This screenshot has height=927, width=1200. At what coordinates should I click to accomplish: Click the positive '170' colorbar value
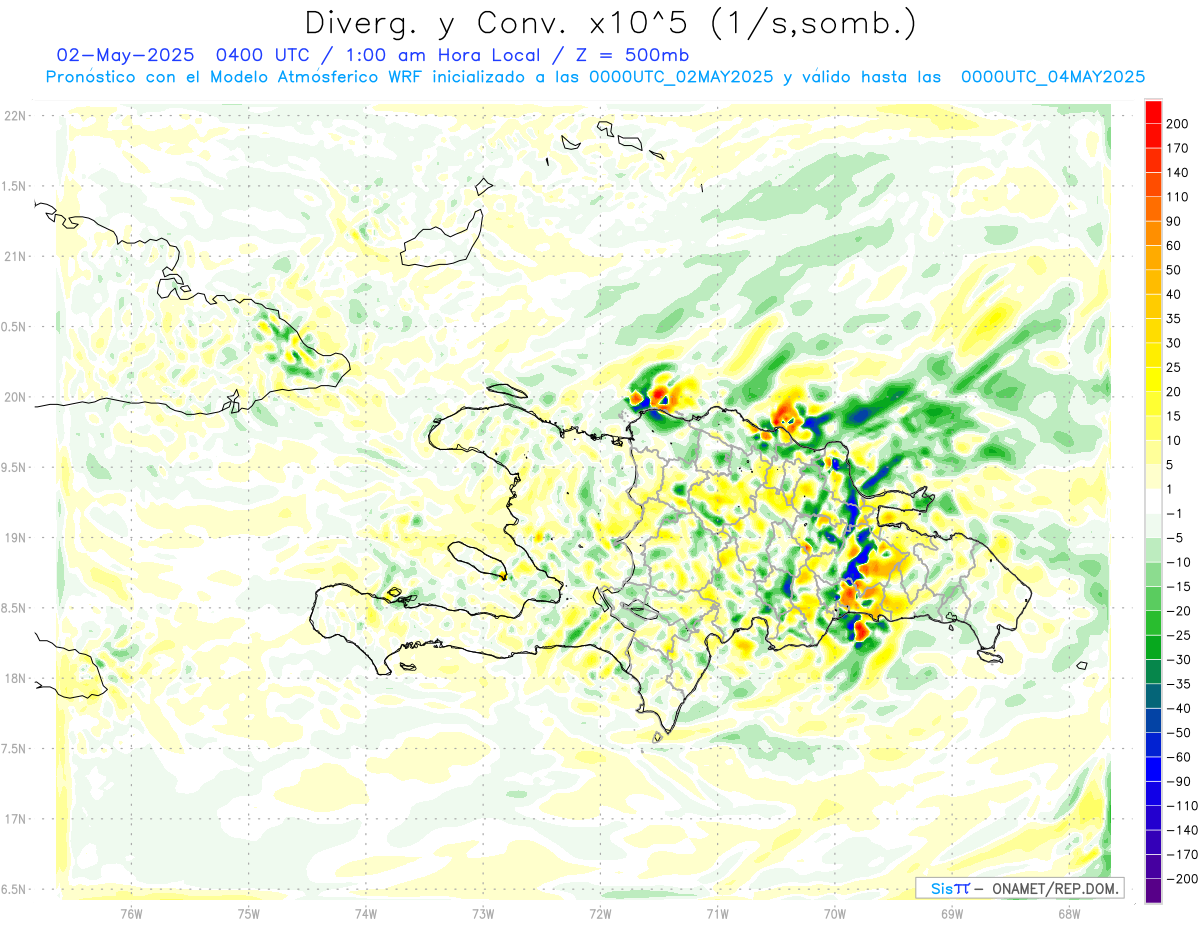[x=1178, y=148]
